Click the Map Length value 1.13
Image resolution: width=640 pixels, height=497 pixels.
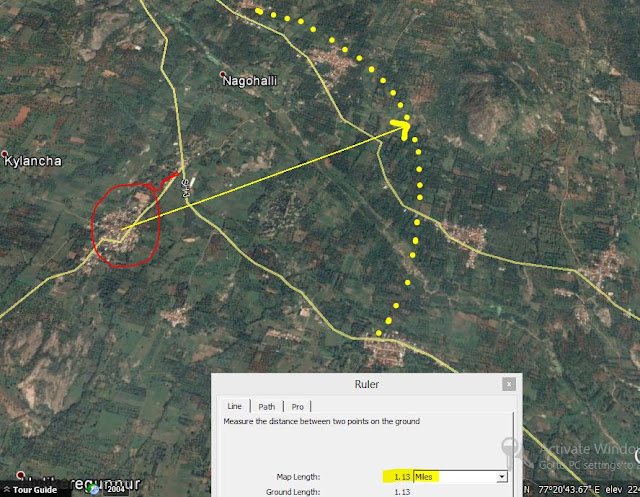[402, 477]
